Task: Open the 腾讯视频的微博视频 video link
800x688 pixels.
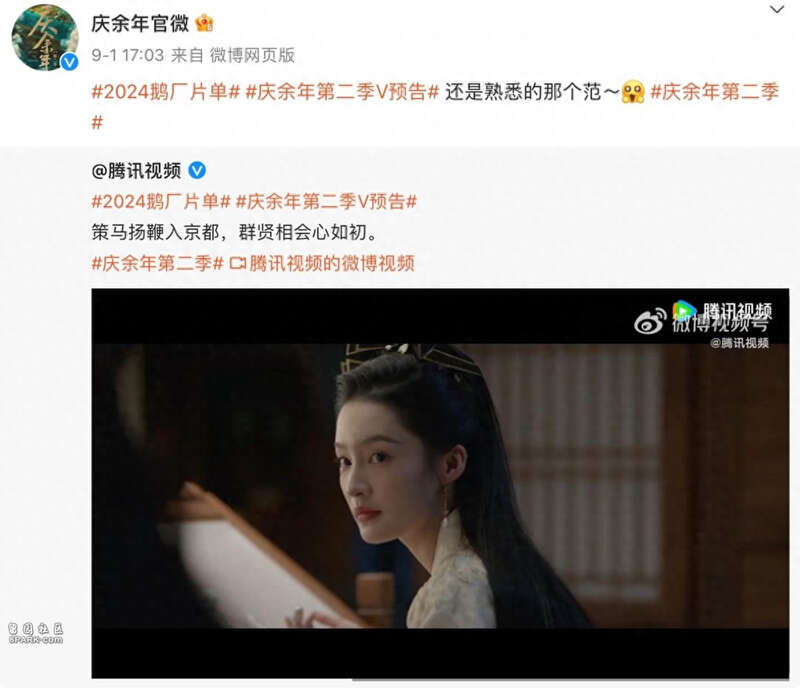Action: pos(332,263)
